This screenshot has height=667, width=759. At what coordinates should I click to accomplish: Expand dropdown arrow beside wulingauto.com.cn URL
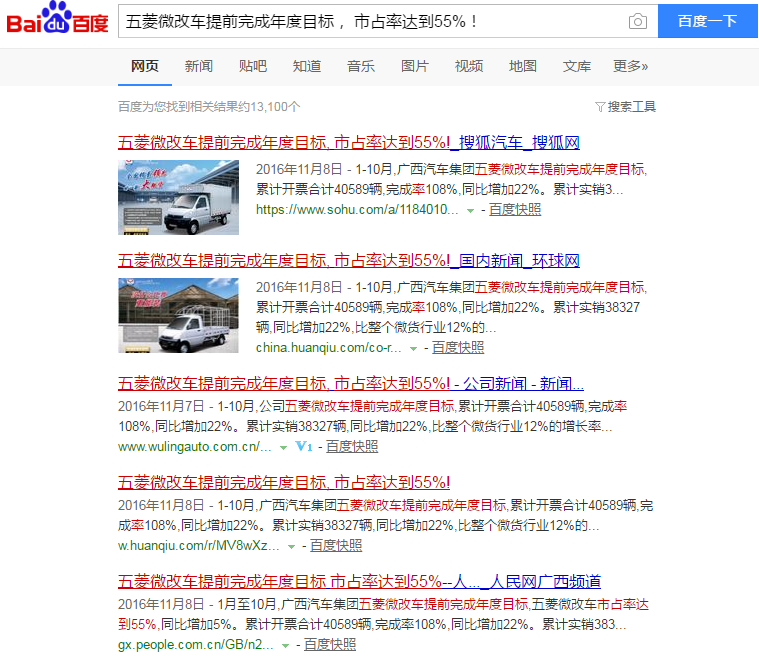coord(283,447)
